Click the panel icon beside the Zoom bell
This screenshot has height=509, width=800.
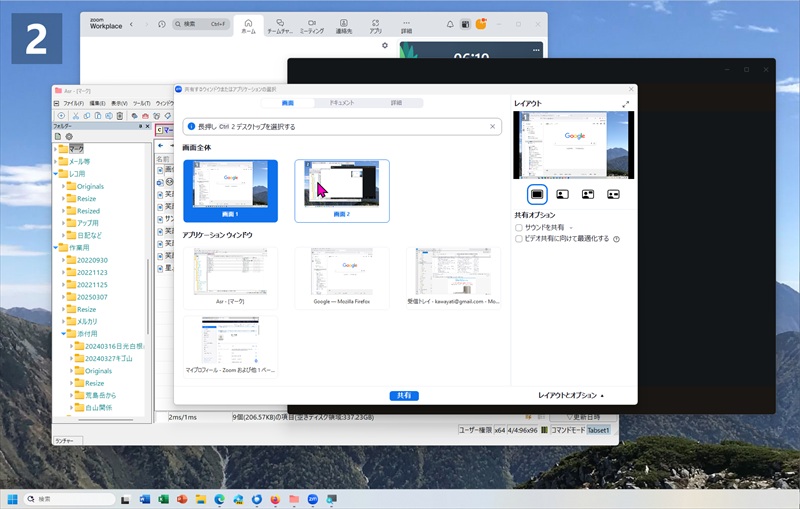tap(465, 24)
